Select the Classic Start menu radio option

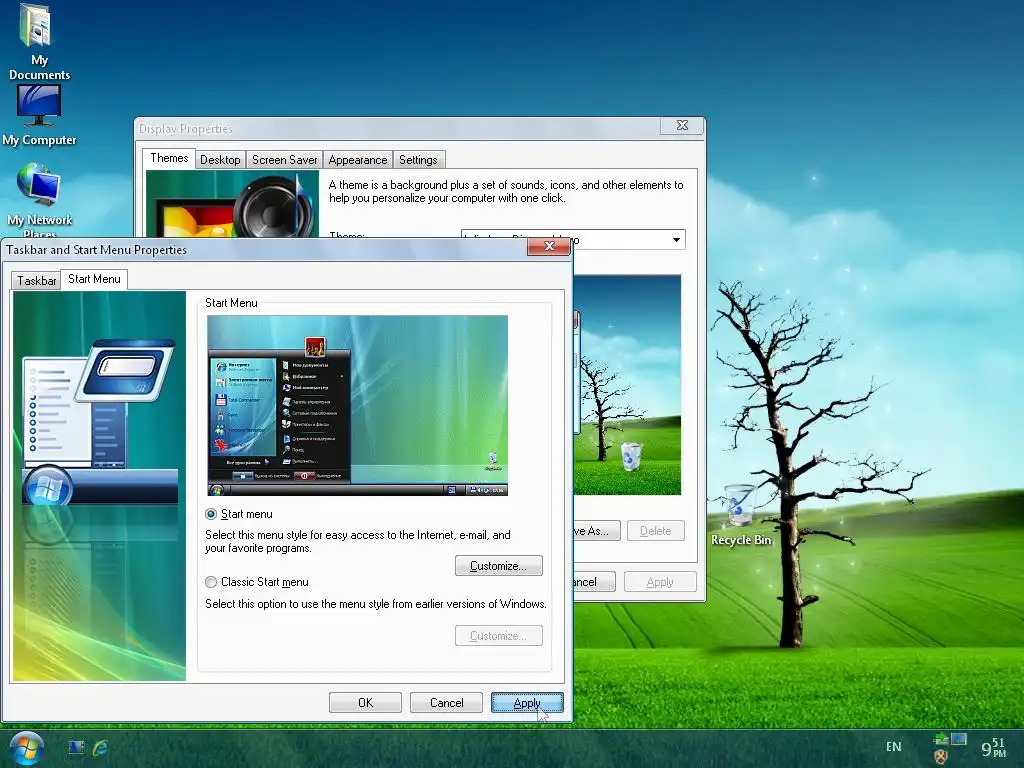[x=211, y=582]
